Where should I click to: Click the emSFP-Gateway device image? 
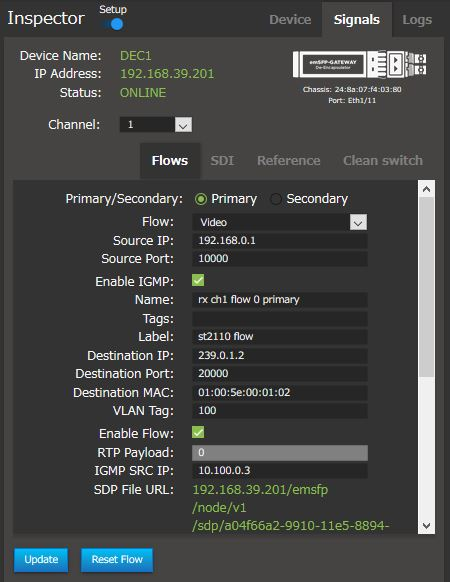click(x=359, y=64)
